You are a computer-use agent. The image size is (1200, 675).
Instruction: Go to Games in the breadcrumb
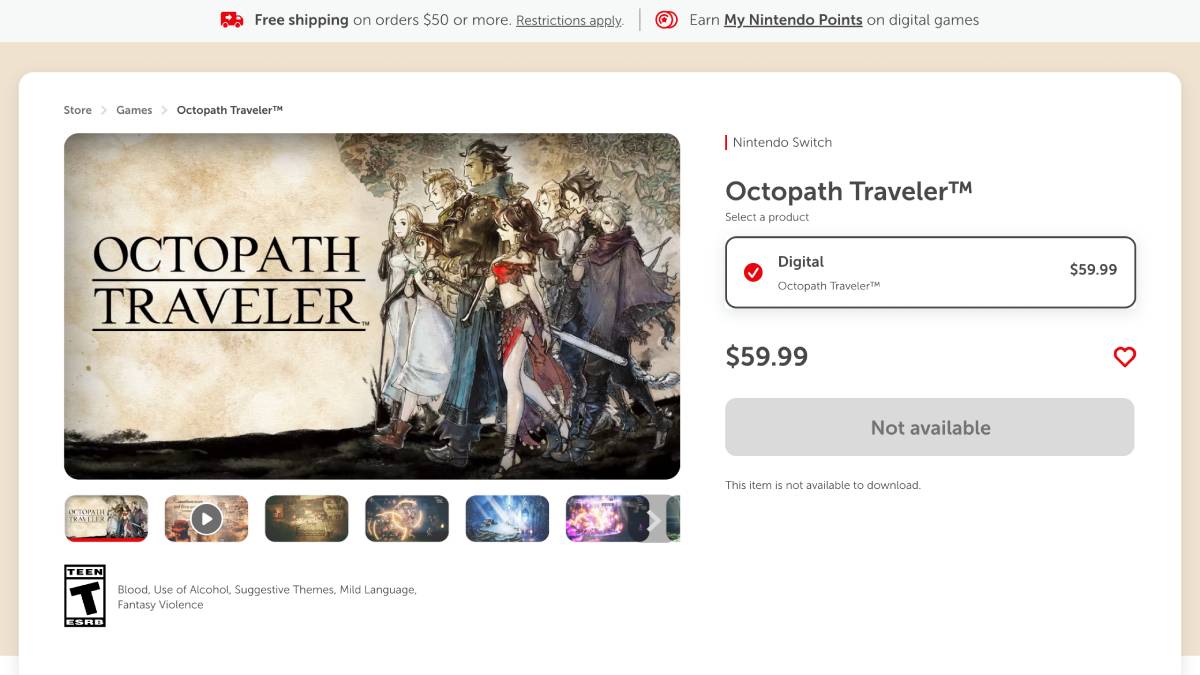tap(134, 110)
